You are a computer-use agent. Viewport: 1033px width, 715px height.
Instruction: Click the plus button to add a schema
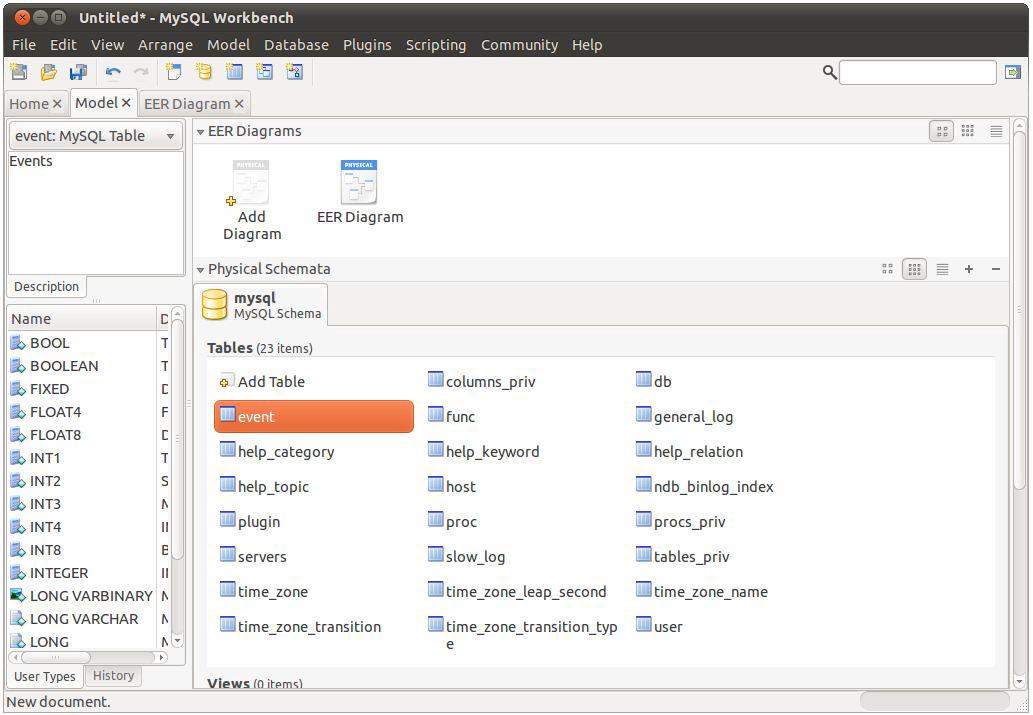pyautogui.click(x=968, y=268)
